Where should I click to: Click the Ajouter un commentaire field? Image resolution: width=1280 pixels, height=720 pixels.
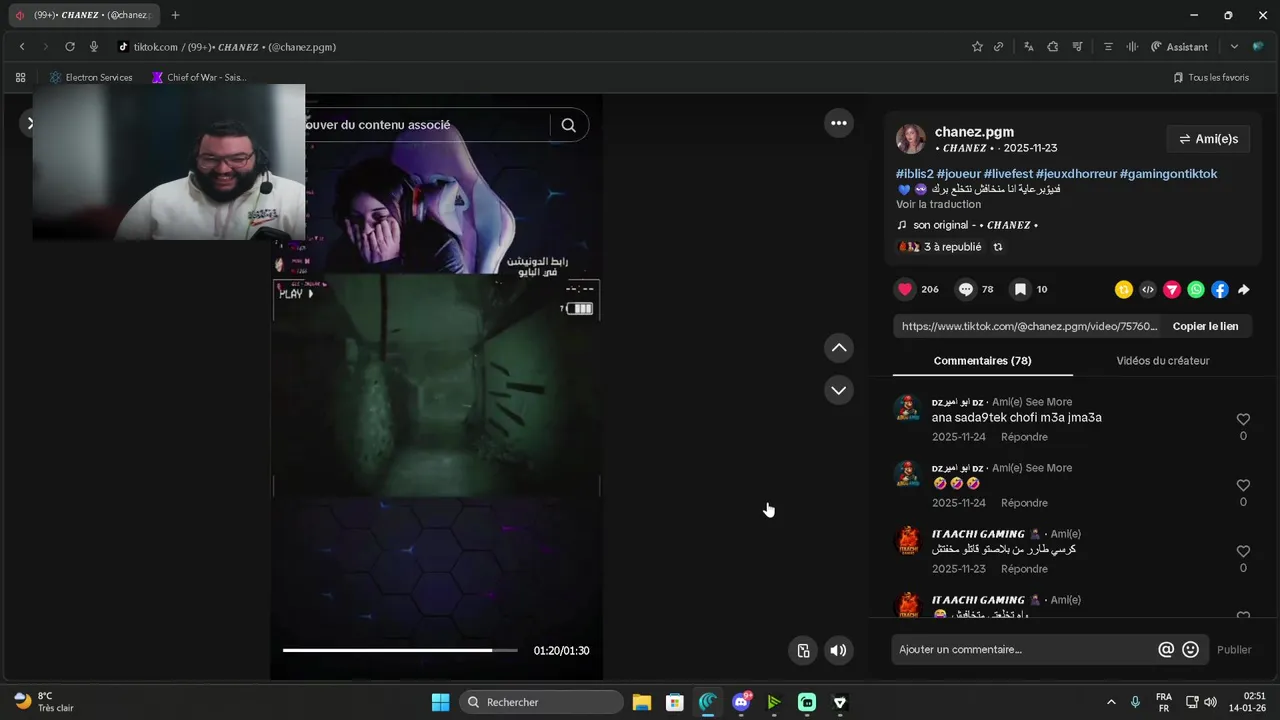1025,650
